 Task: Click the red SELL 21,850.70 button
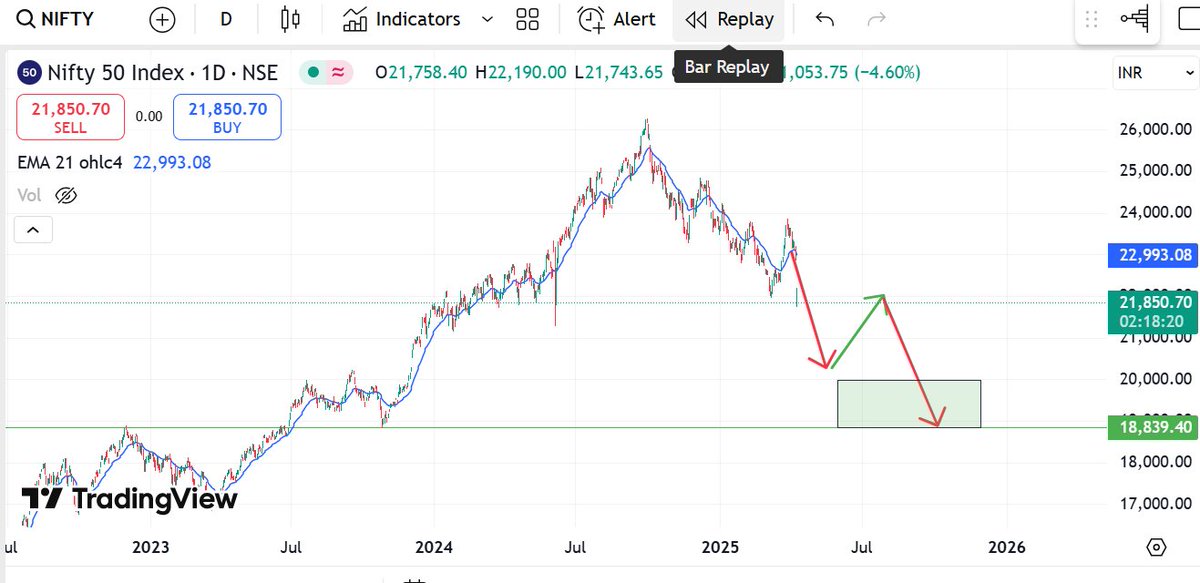(x=70, y=117)
